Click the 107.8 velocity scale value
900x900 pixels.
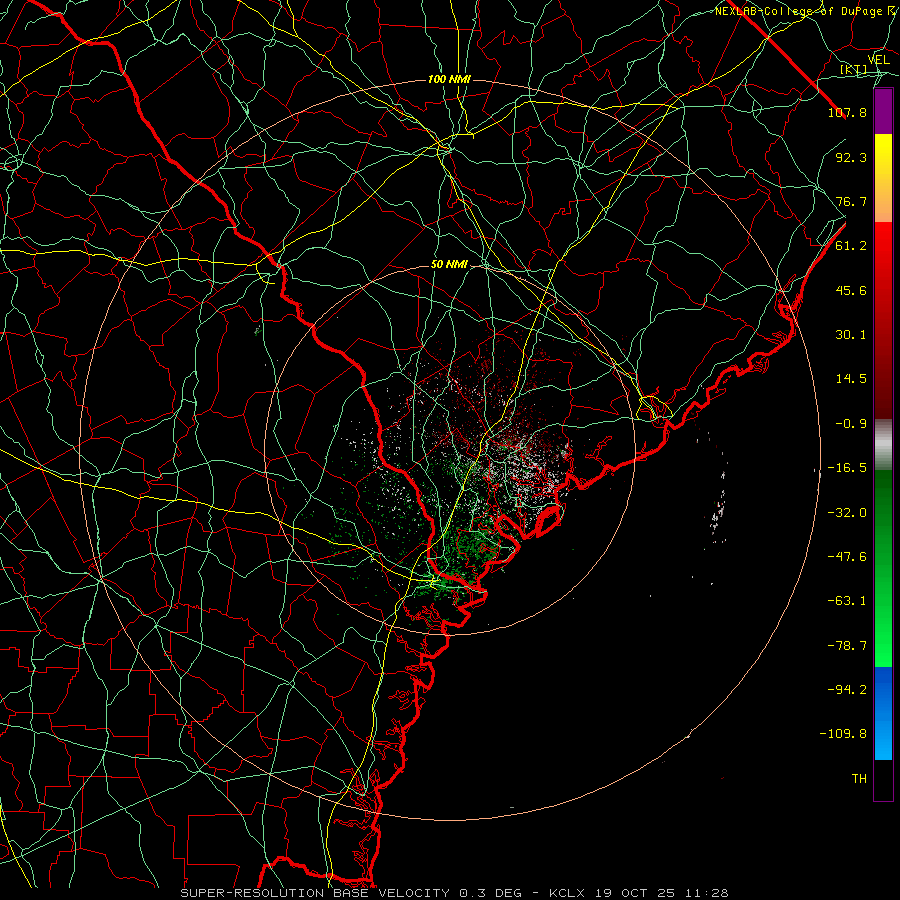tap(847, 112)
